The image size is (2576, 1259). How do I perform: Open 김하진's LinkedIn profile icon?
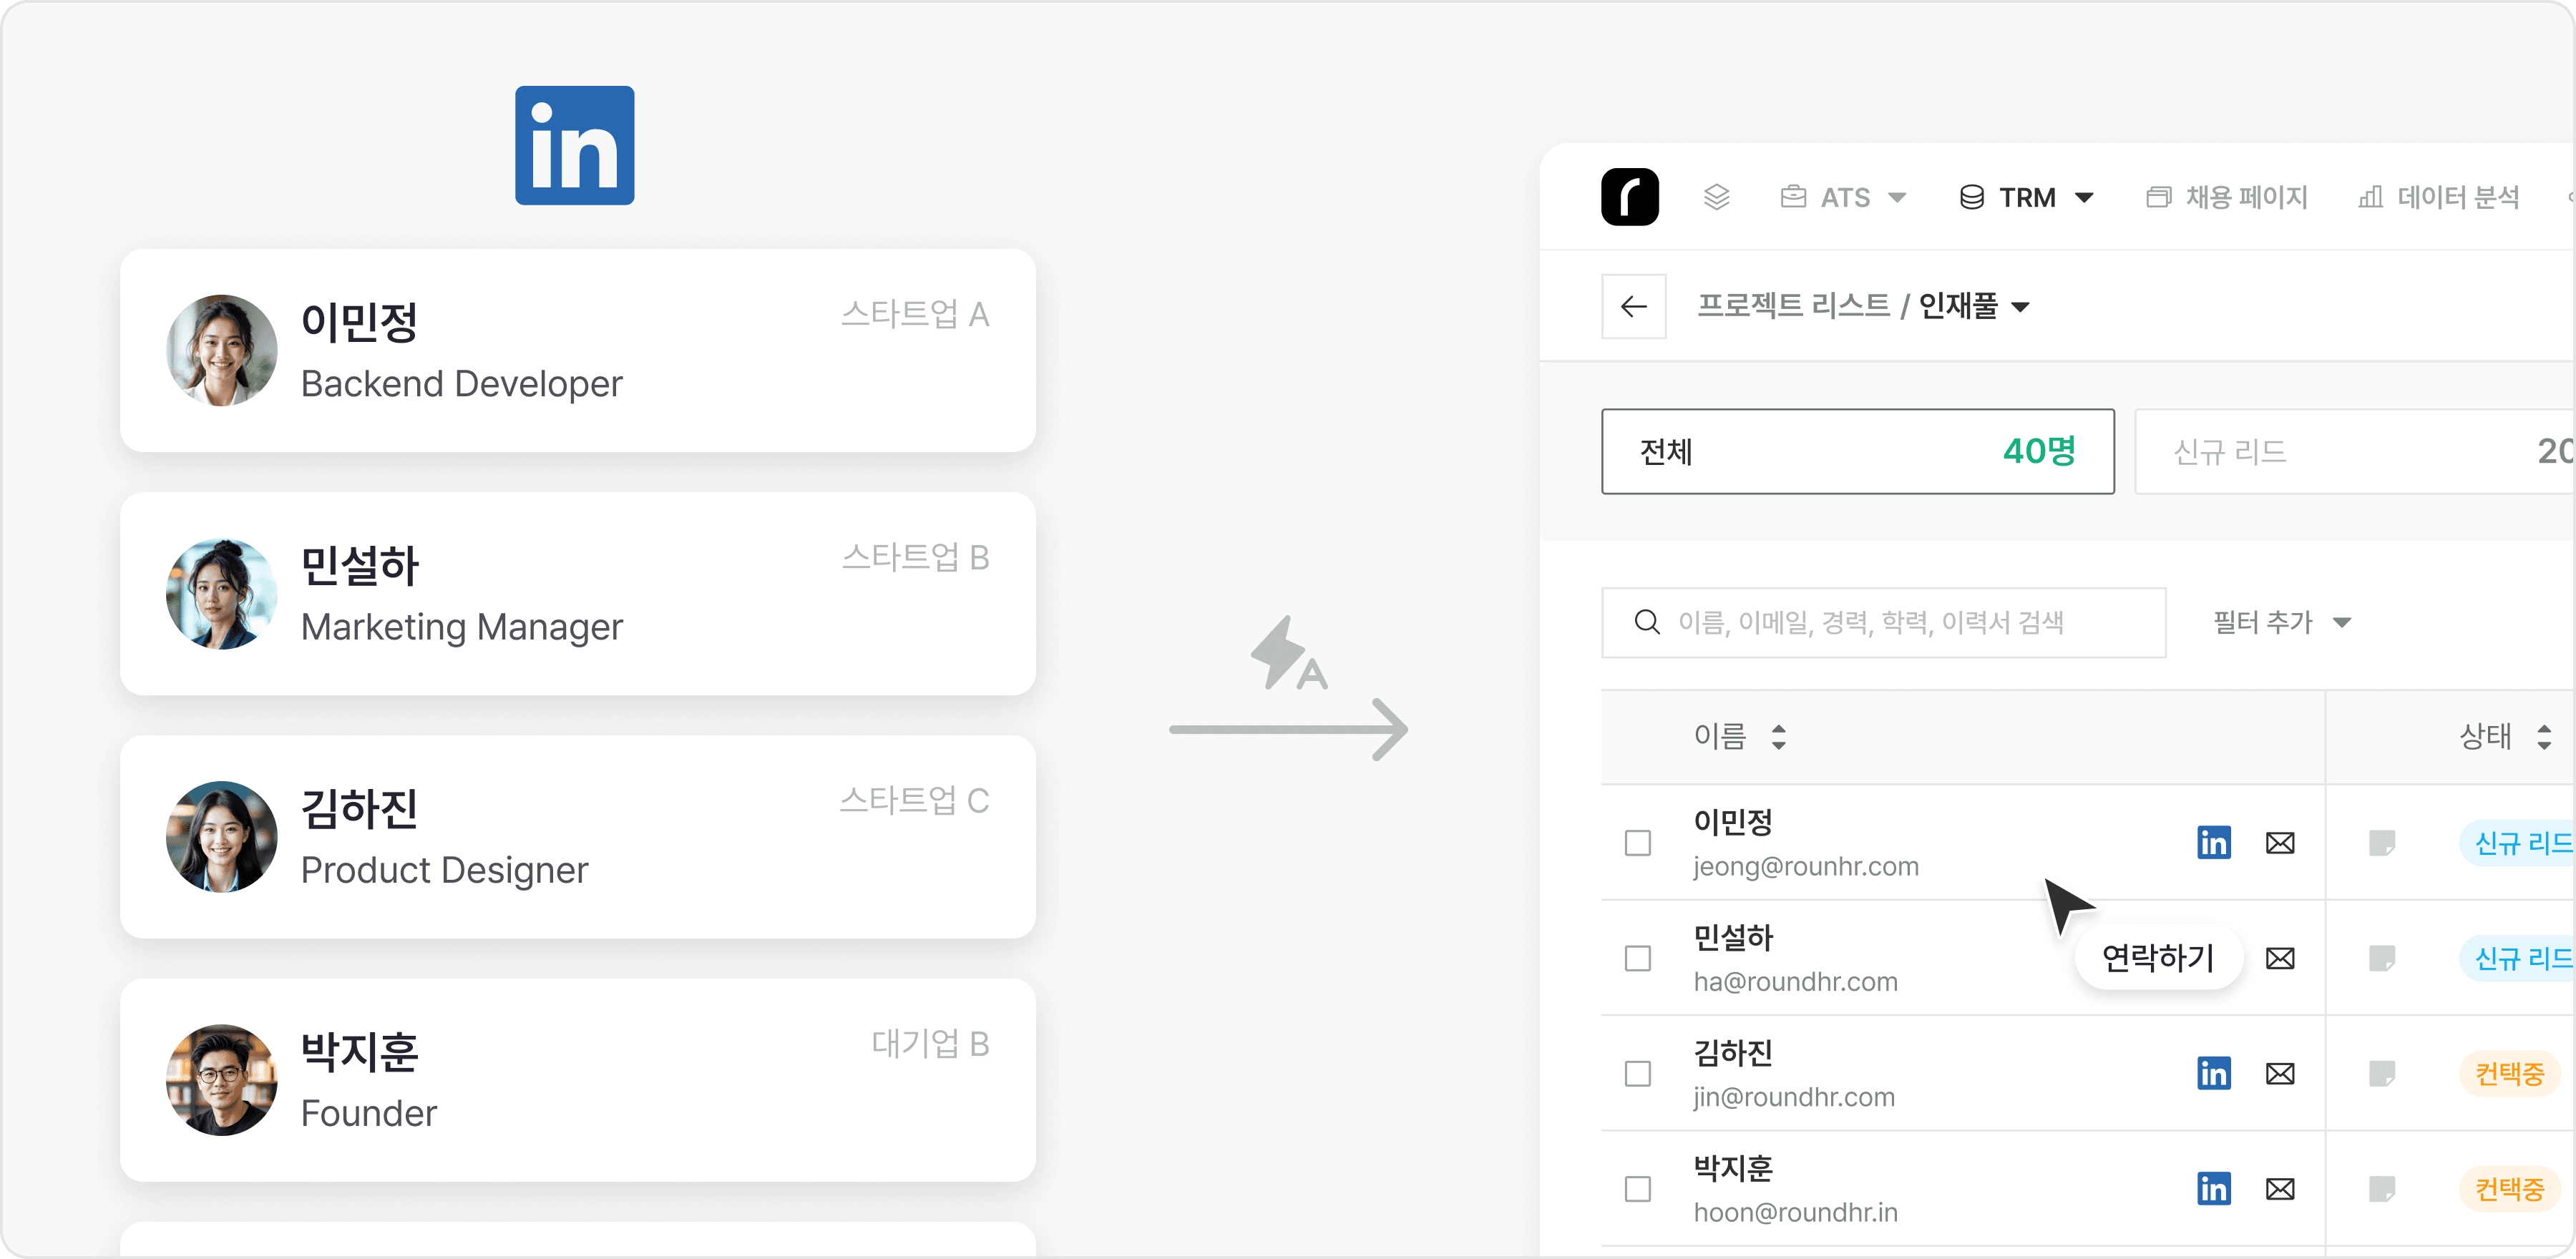pos(2214,1074)
